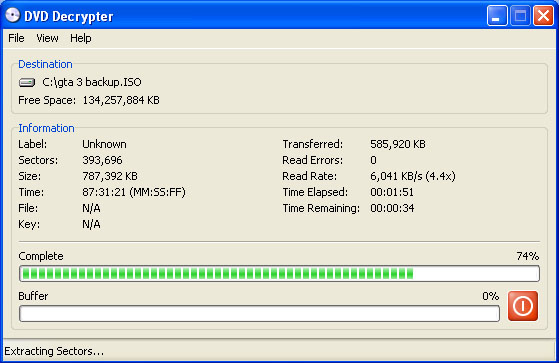
Task: Click Time value 87:31:21 (MM:SS:FF)
Action: click(x=134, y=192)
